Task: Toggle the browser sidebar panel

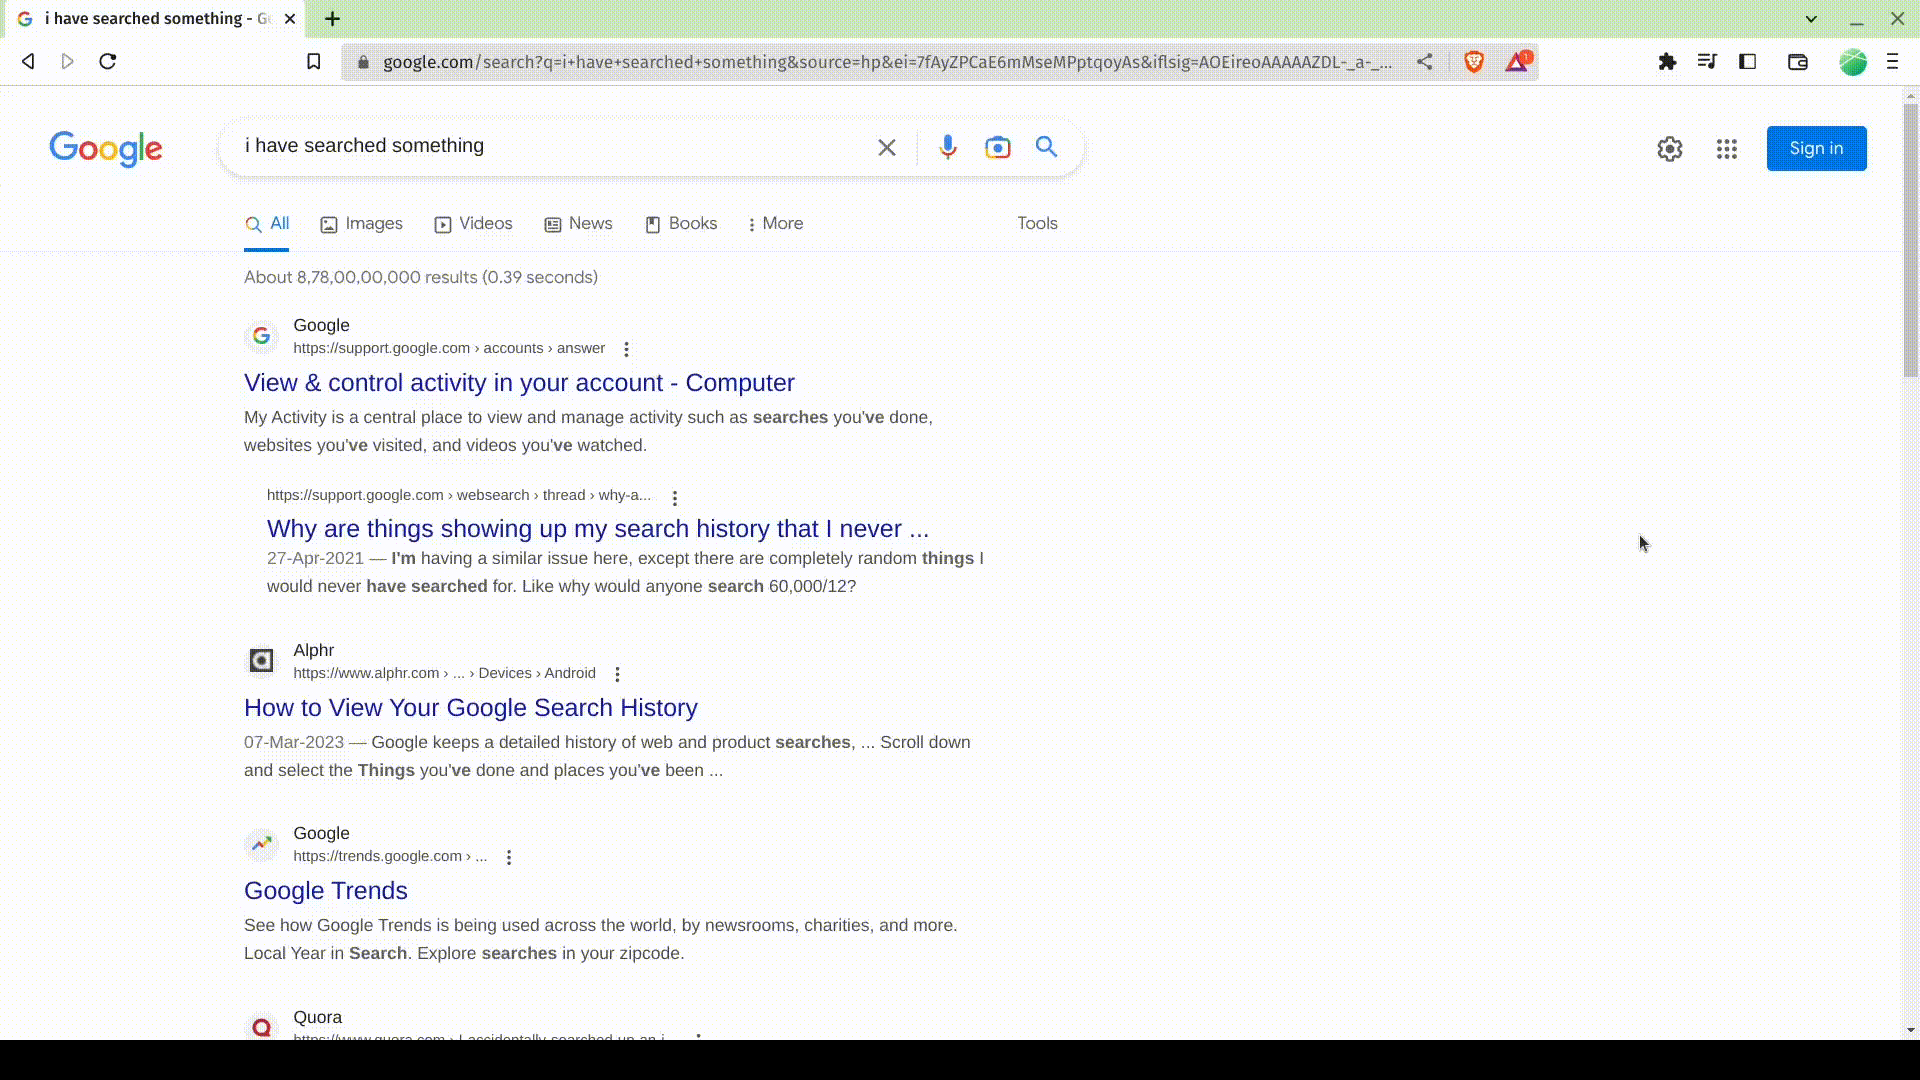Action: tap(1748, 62)
